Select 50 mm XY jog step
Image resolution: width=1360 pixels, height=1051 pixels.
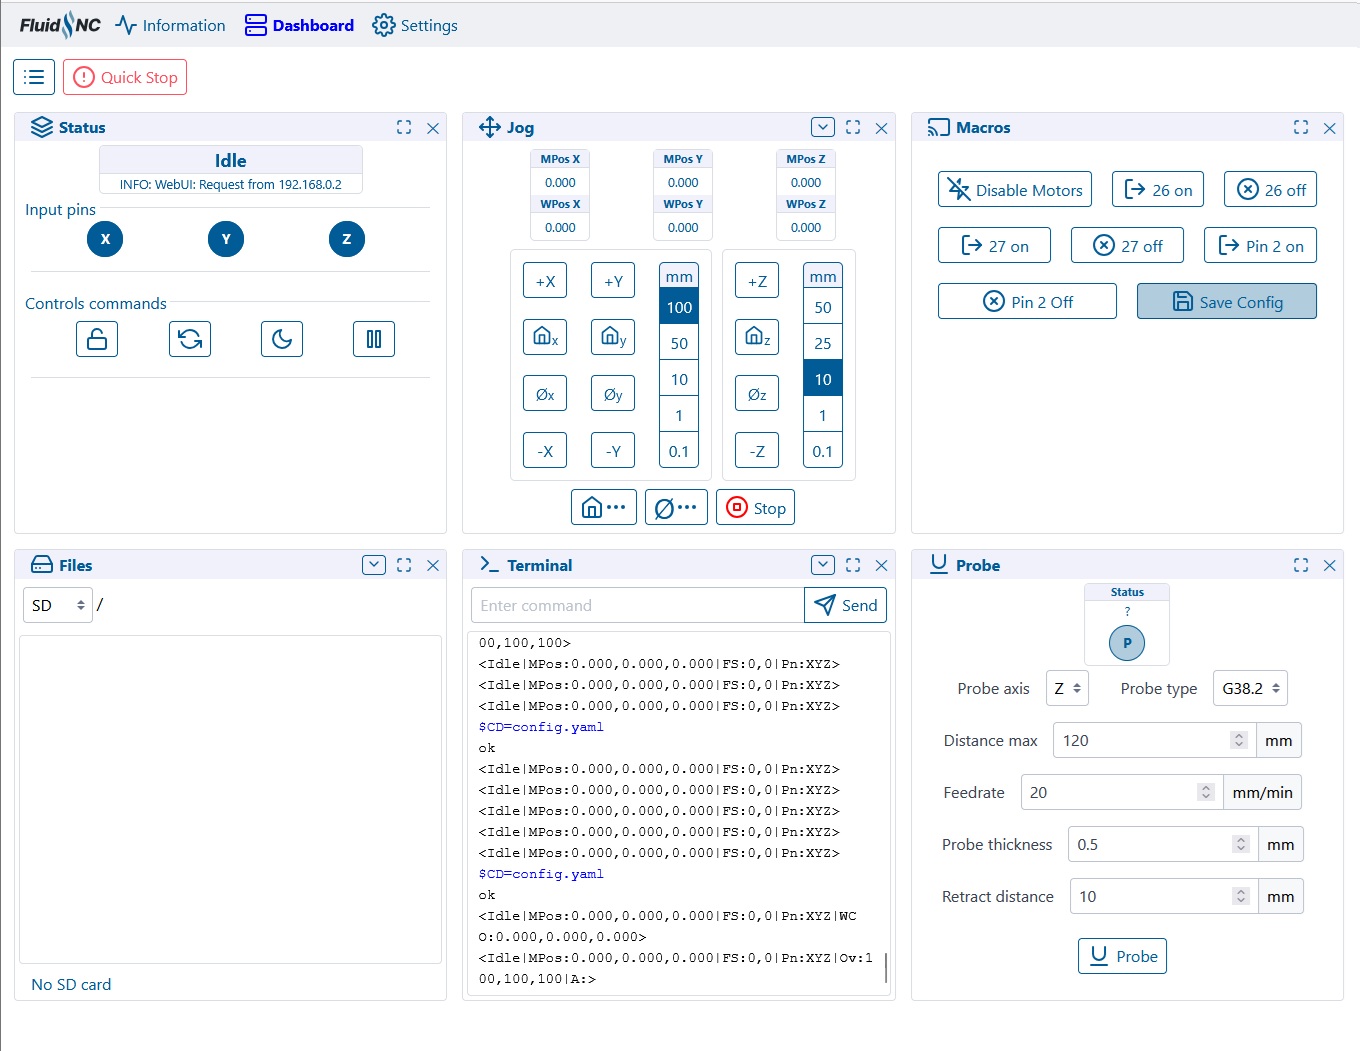679,343
